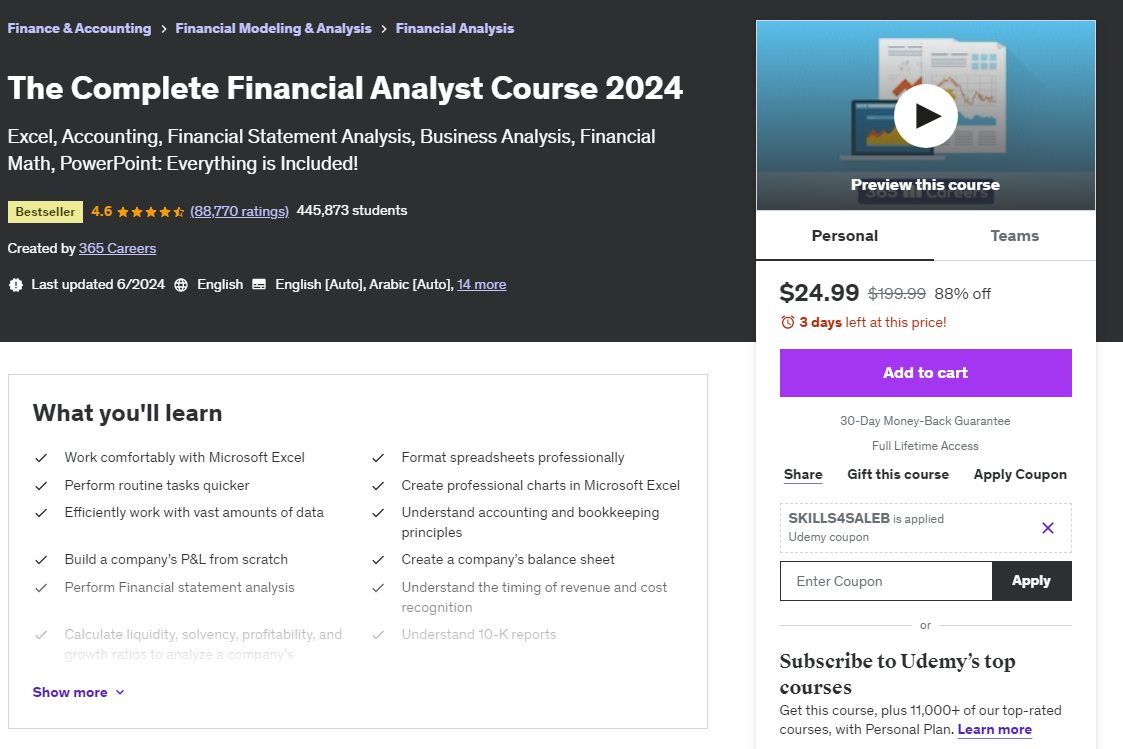Open the 365 Careers instructor profile

click(x=117, y=248)
